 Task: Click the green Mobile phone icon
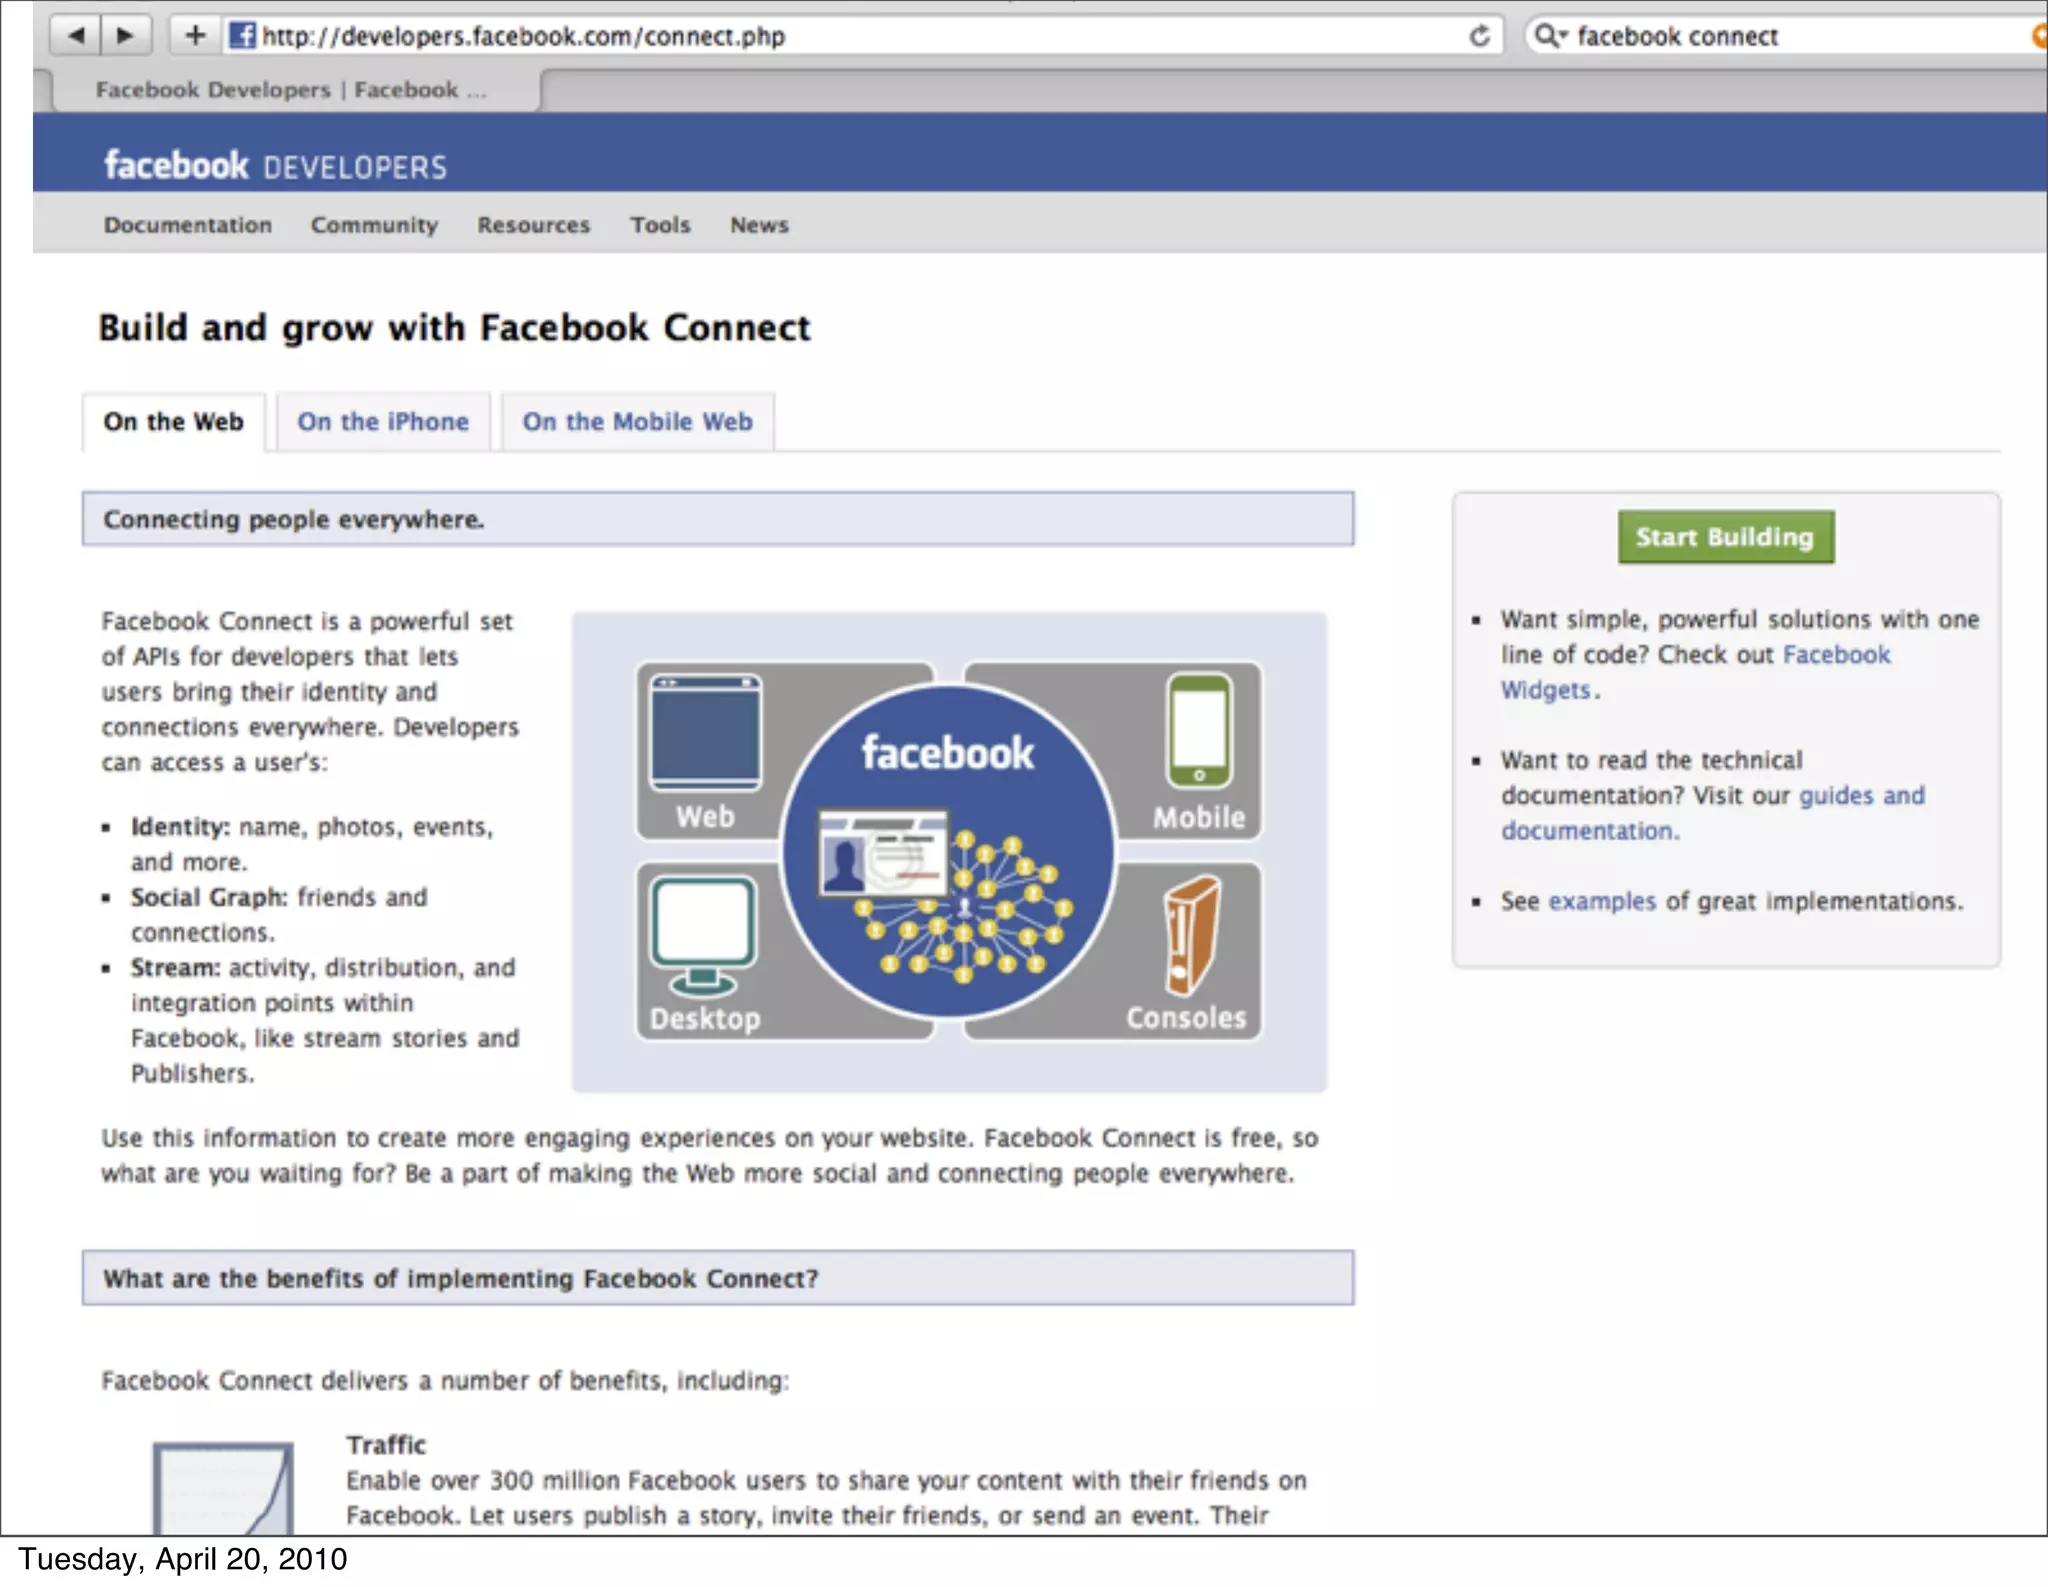click(x=1199, y=732)
